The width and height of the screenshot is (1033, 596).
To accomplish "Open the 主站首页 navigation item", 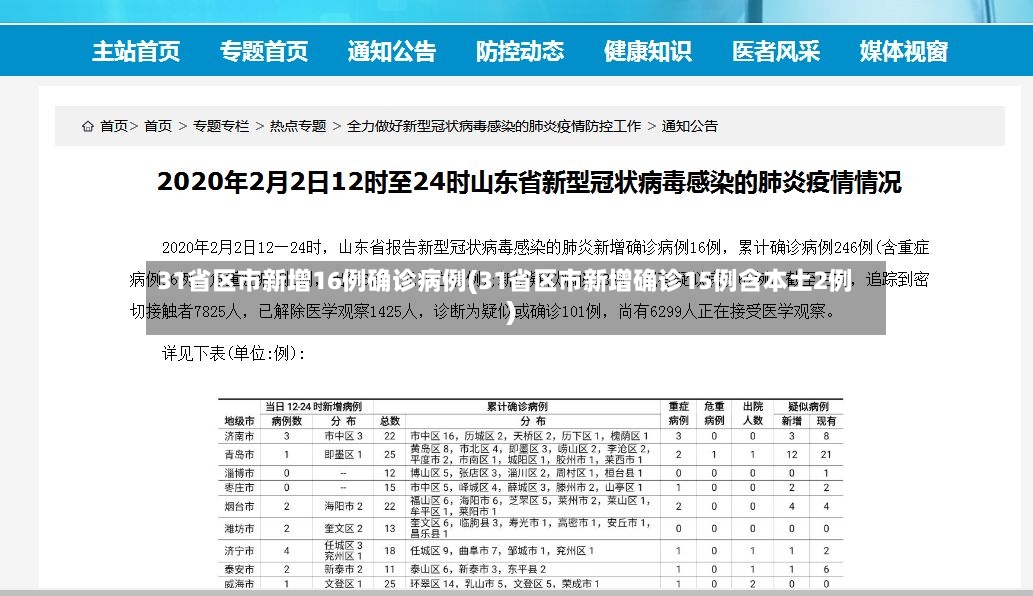I will click(136, 51).
